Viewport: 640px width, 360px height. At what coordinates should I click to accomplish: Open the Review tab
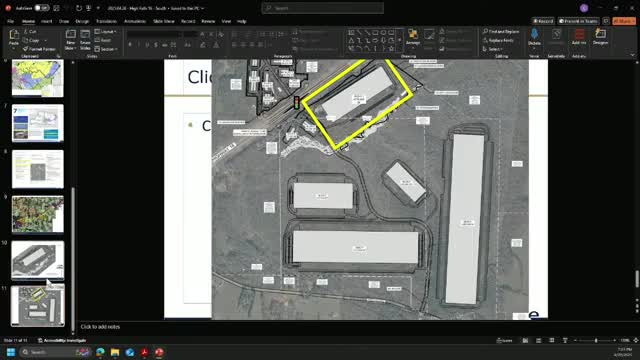(208, 21)
